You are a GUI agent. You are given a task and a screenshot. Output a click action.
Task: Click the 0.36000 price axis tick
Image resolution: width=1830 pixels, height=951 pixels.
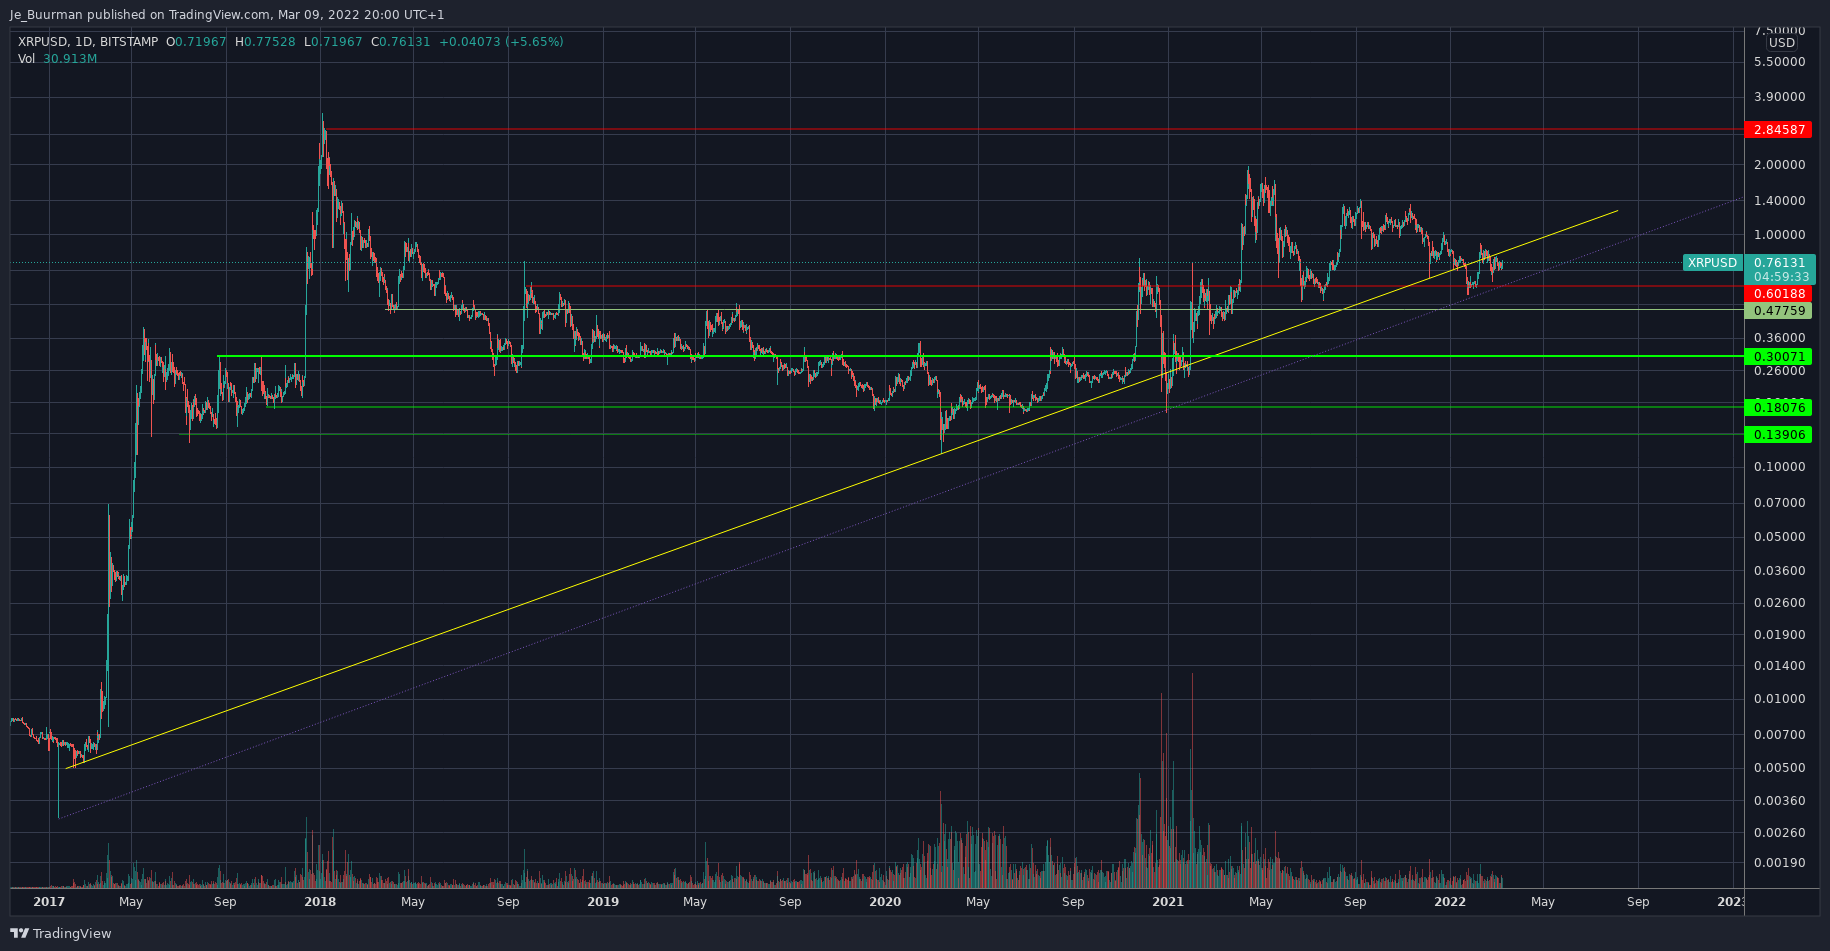[x=1779, y=338]
